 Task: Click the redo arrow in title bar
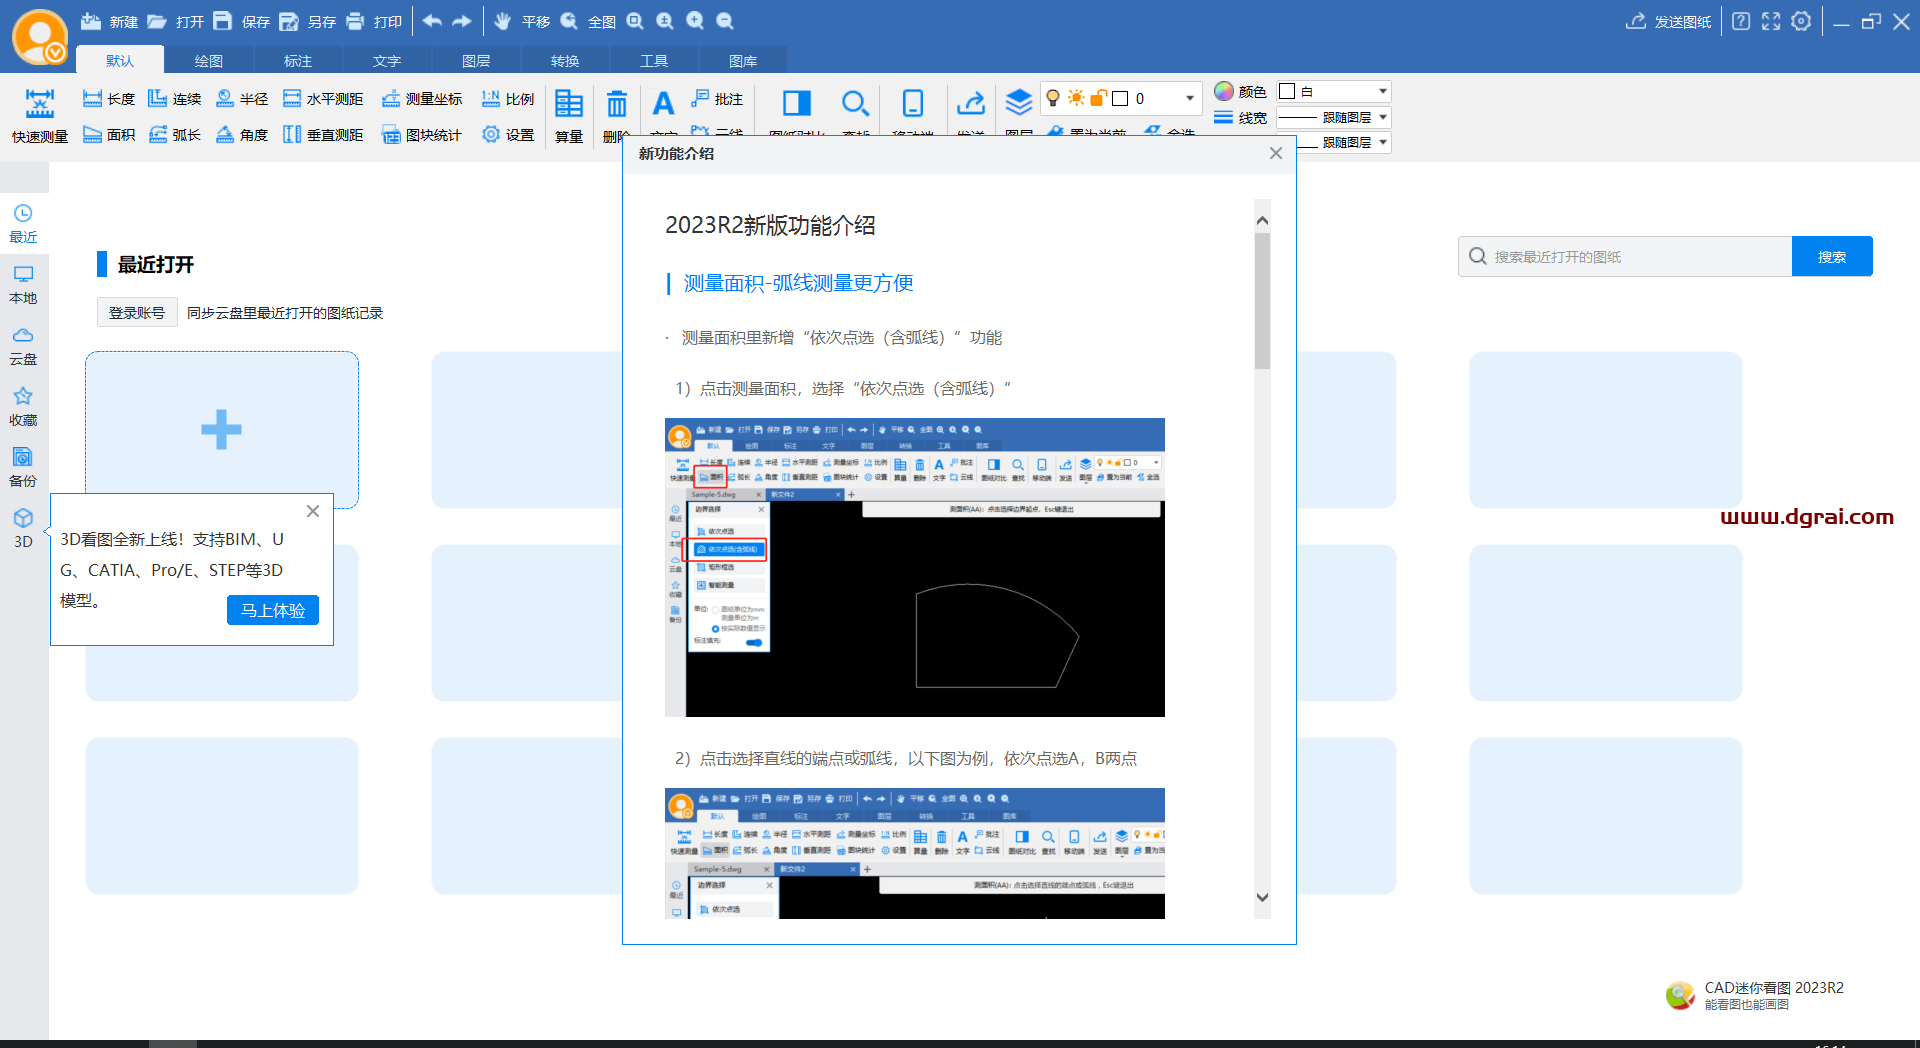pos(462,21)
